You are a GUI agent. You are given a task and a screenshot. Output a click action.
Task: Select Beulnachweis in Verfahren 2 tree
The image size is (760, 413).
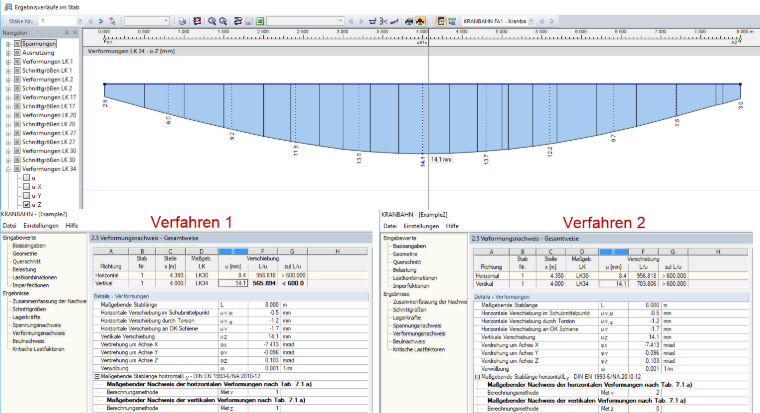click(410, 341)
